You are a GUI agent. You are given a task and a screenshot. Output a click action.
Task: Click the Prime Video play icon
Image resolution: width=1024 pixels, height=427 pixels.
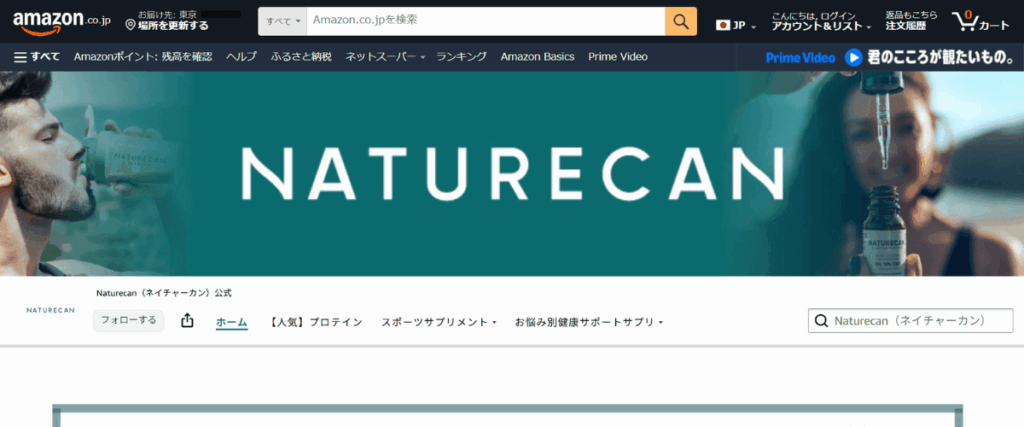(853, 57)
